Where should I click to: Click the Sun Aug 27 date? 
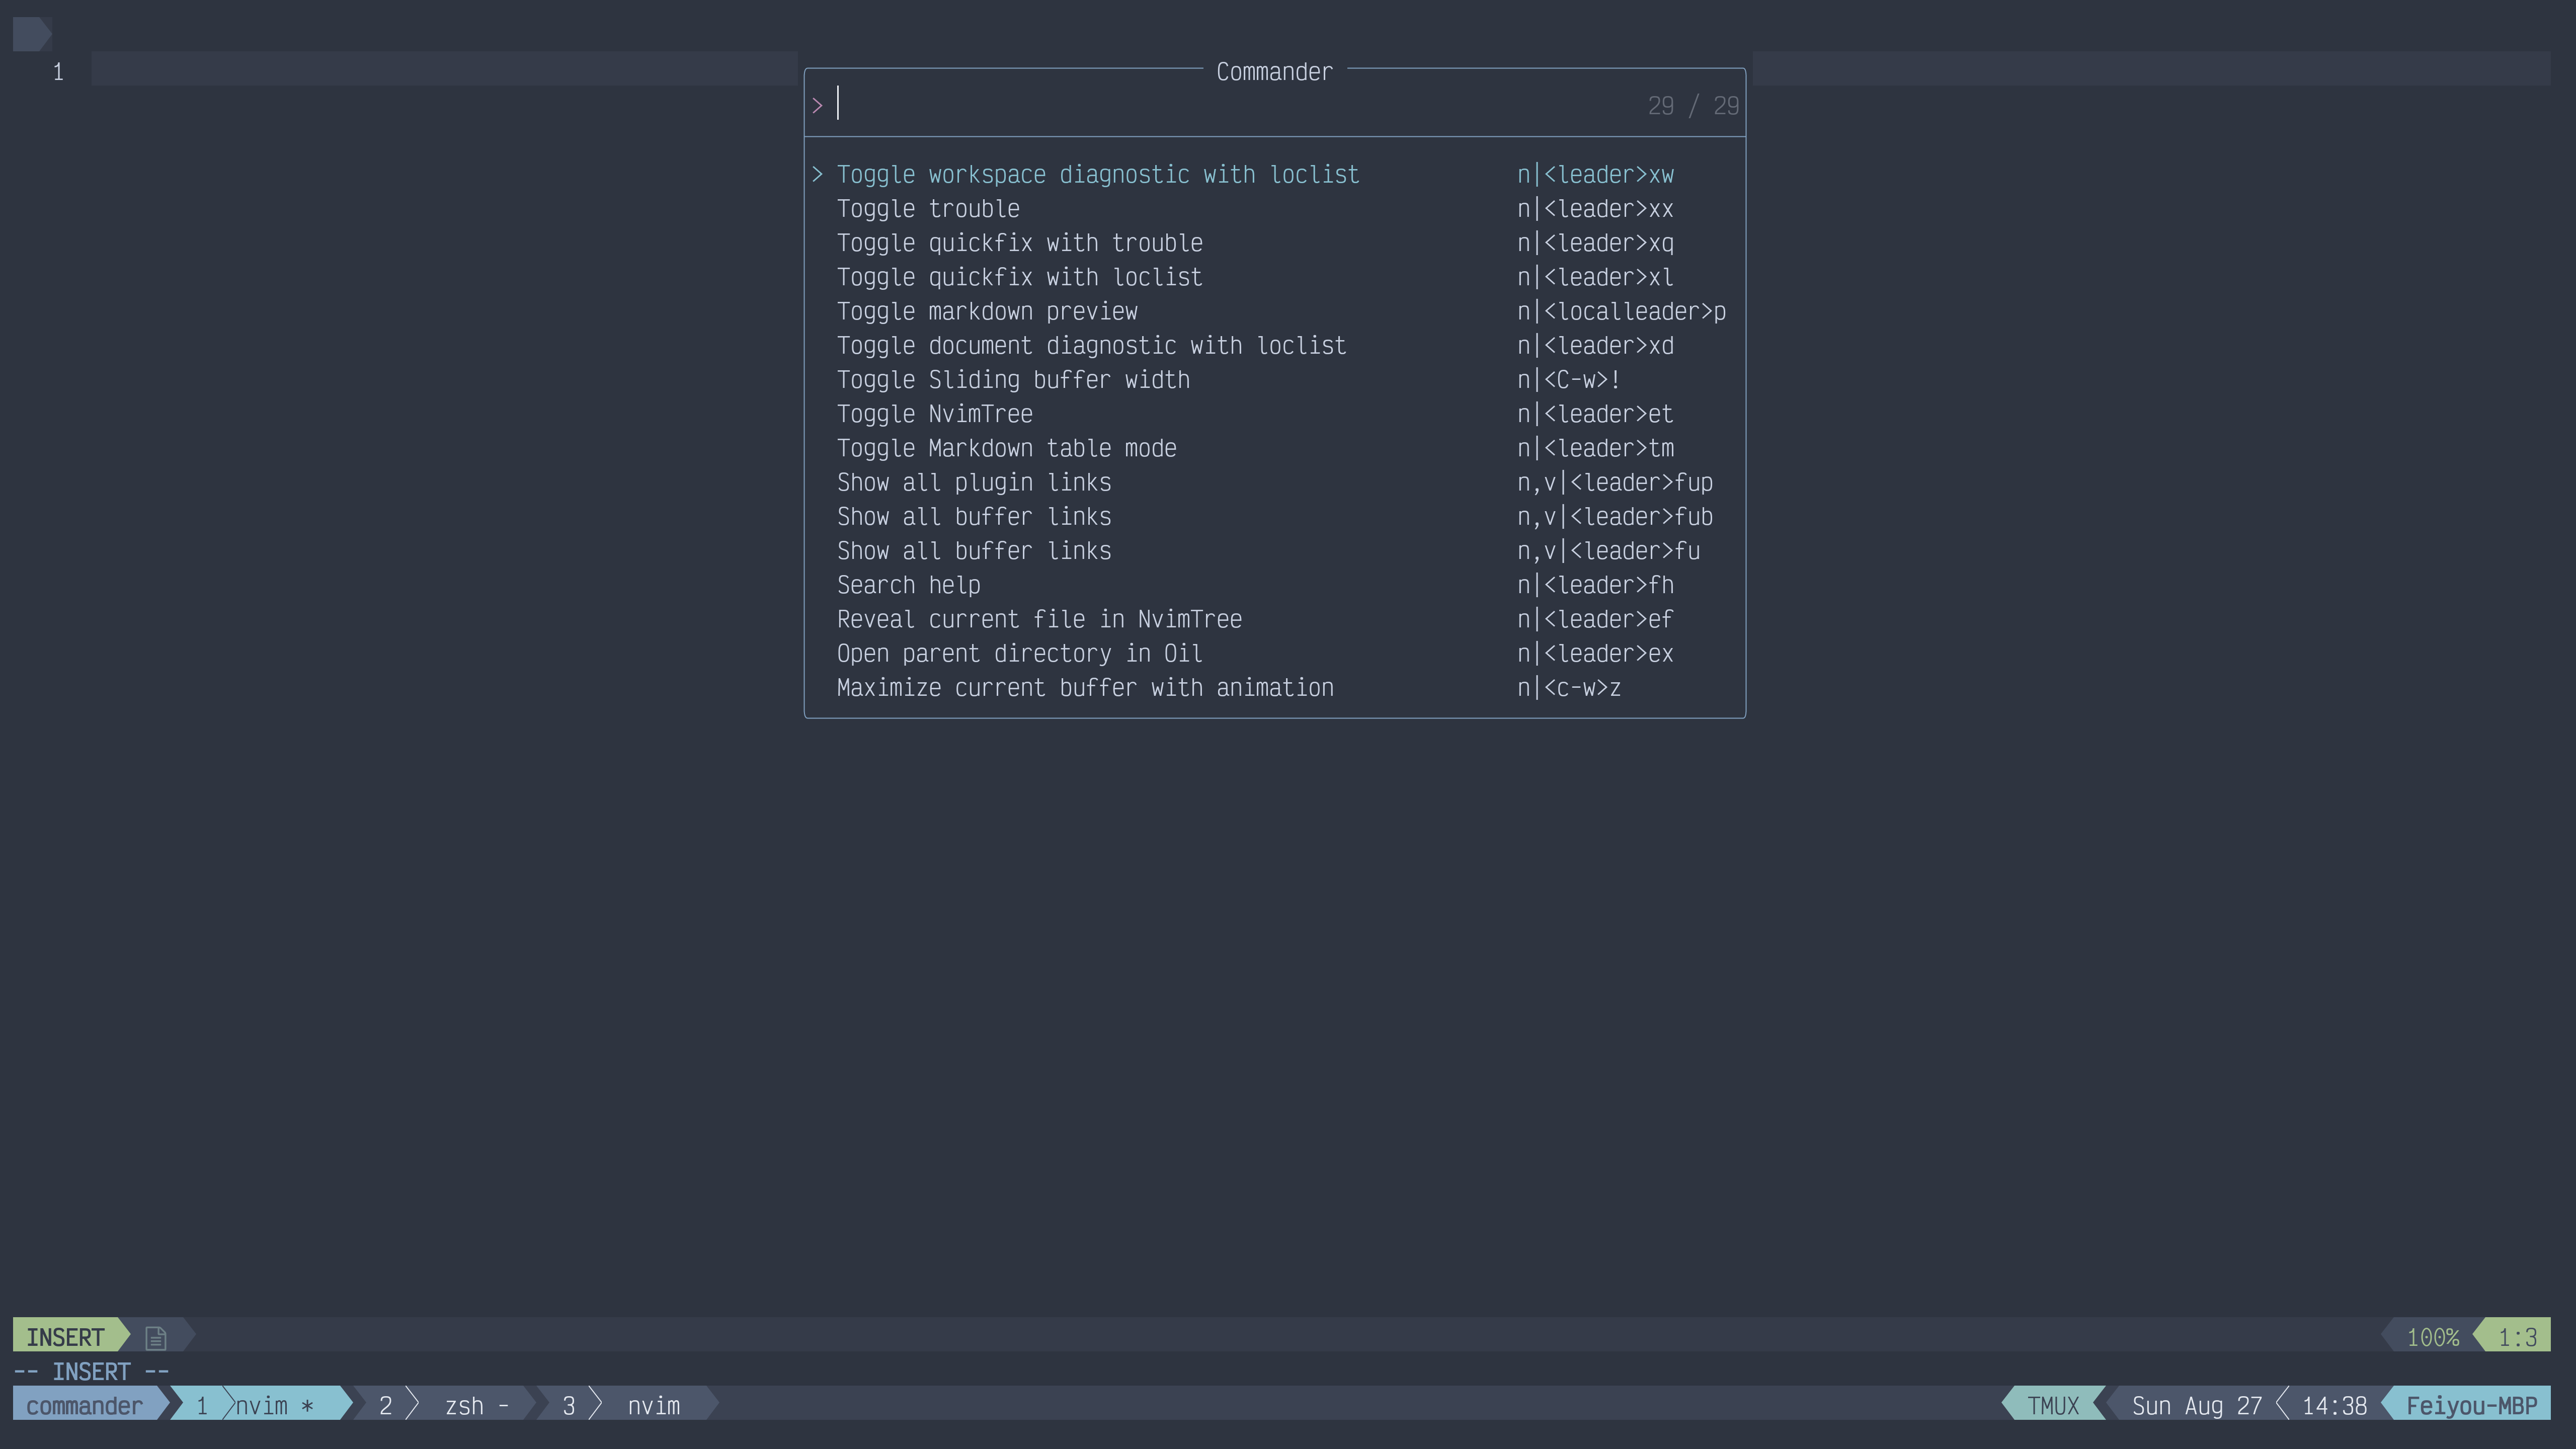tap(2196, 1406)
